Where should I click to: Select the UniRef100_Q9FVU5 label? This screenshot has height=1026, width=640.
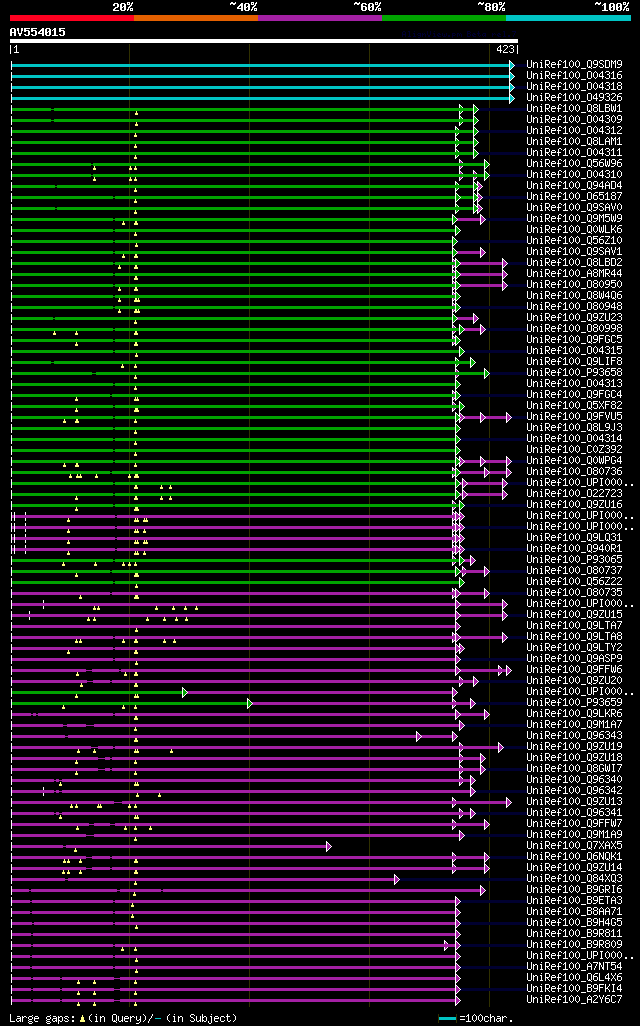pos(575,416)
